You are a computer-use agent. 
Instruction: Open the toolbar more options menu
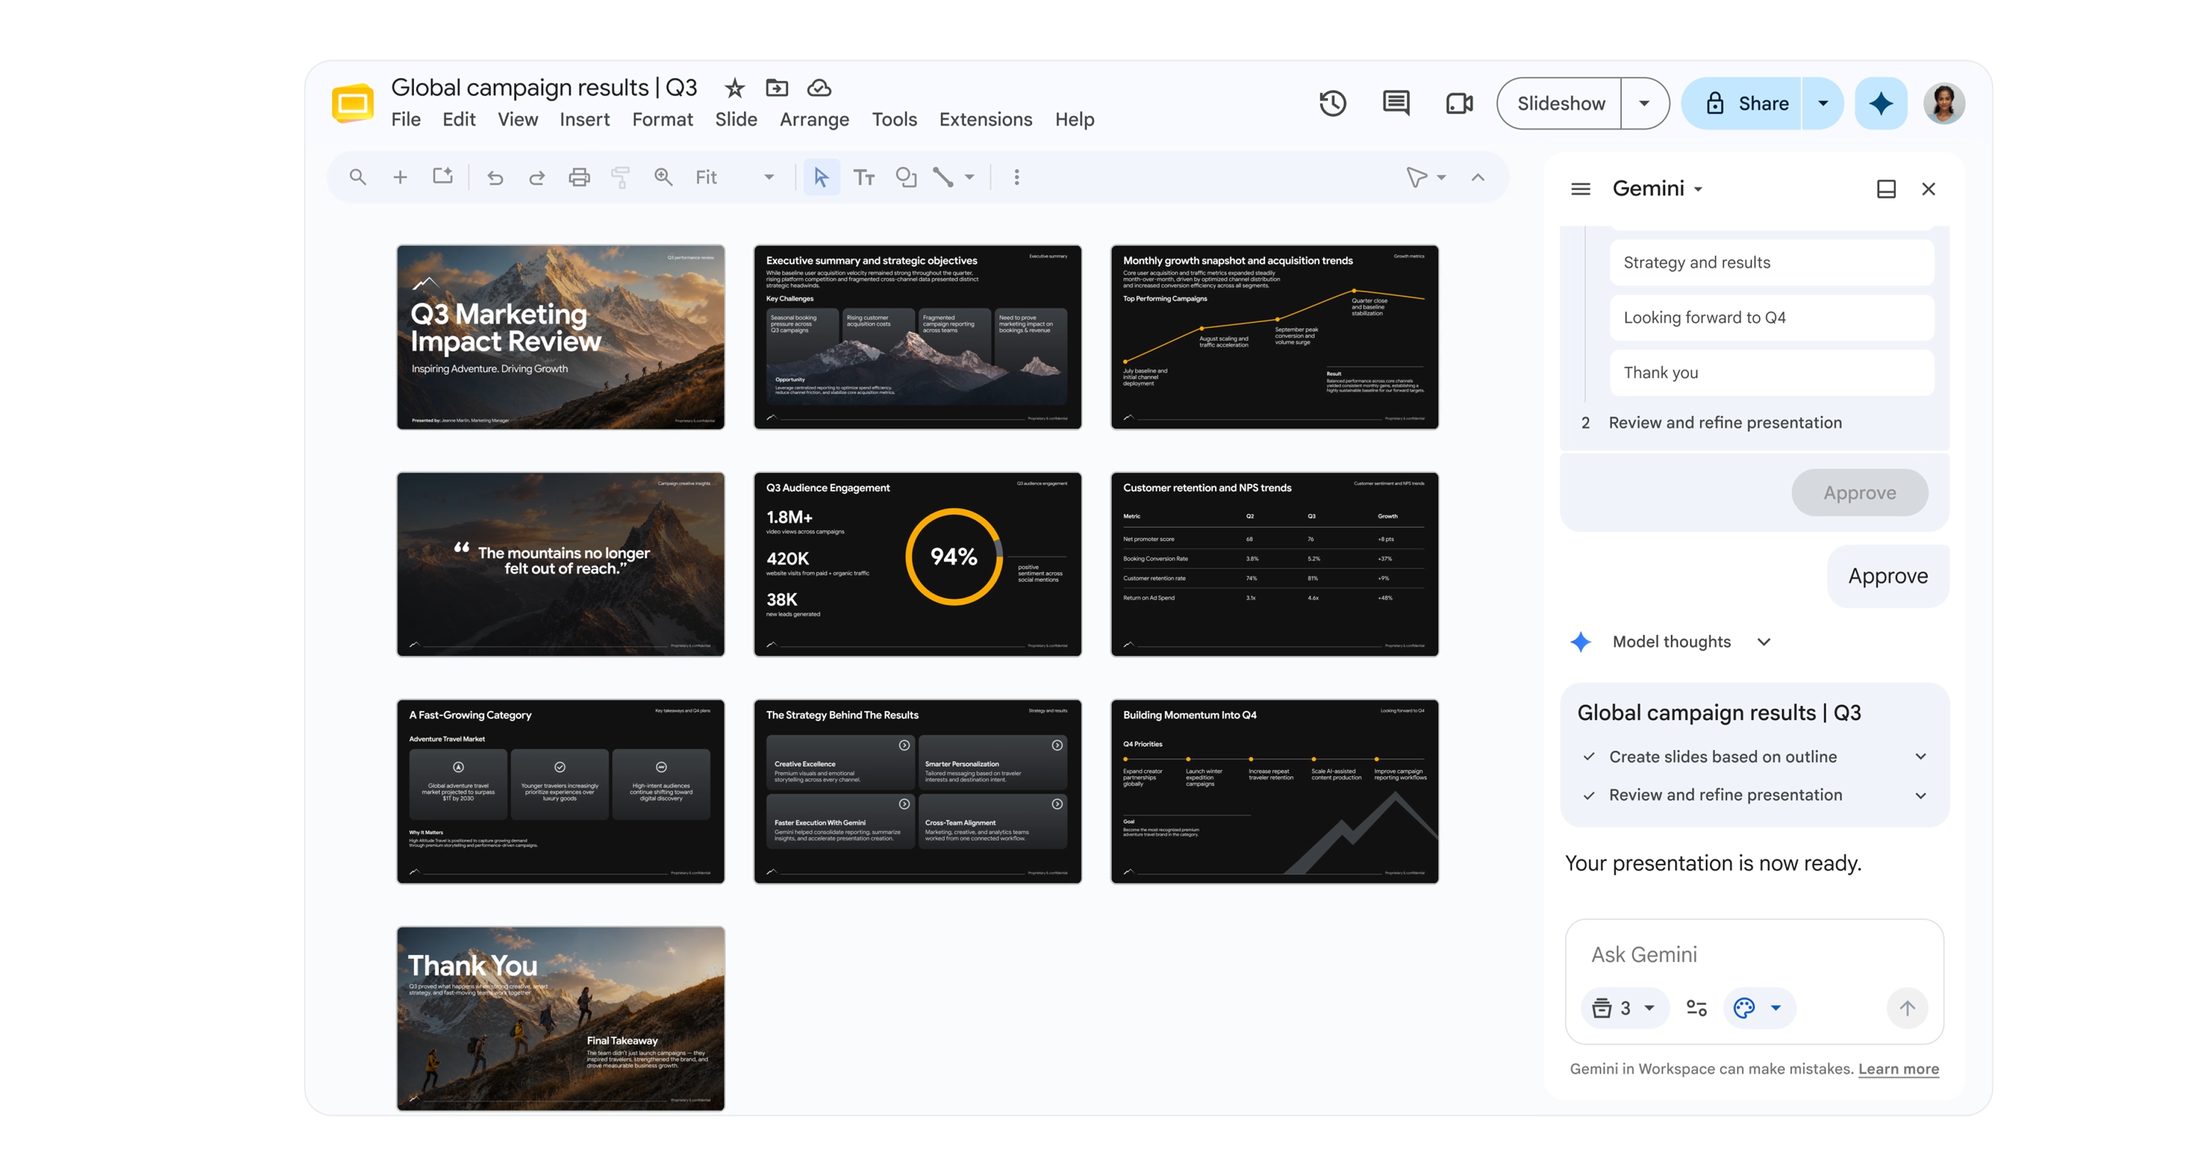click(1017, 177)
